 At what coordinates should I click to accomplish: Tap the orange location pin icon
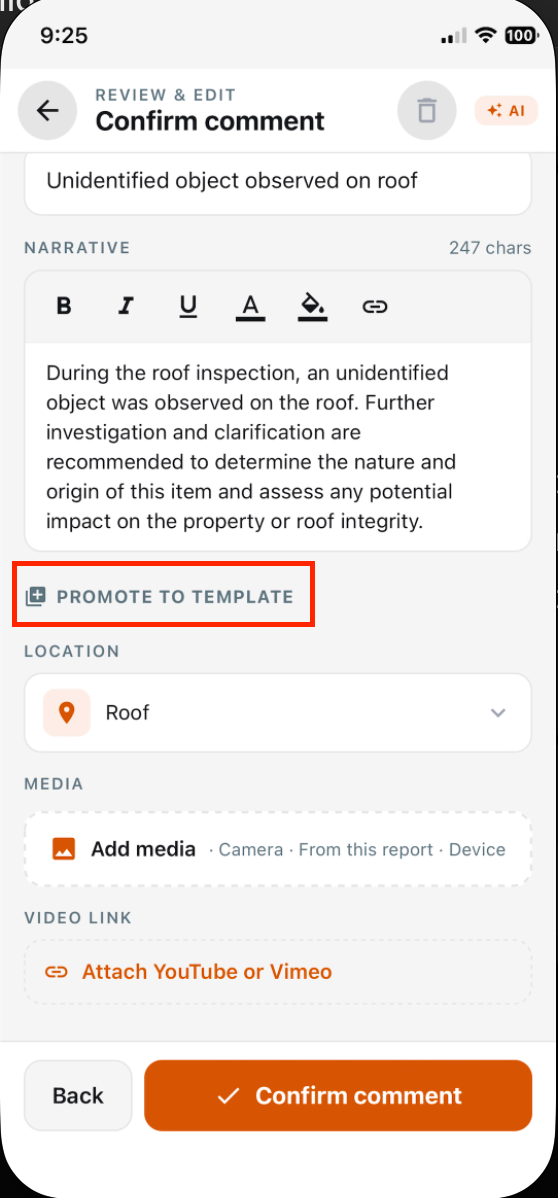67,713
